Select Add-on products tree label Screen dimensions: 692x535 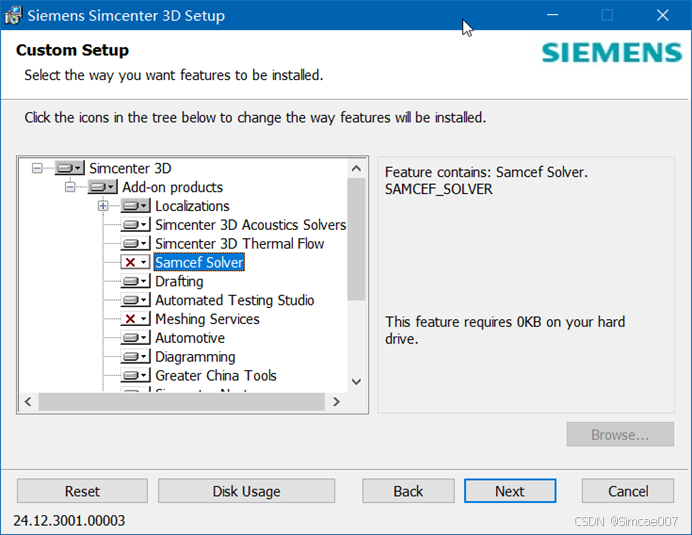pos(173,187)
